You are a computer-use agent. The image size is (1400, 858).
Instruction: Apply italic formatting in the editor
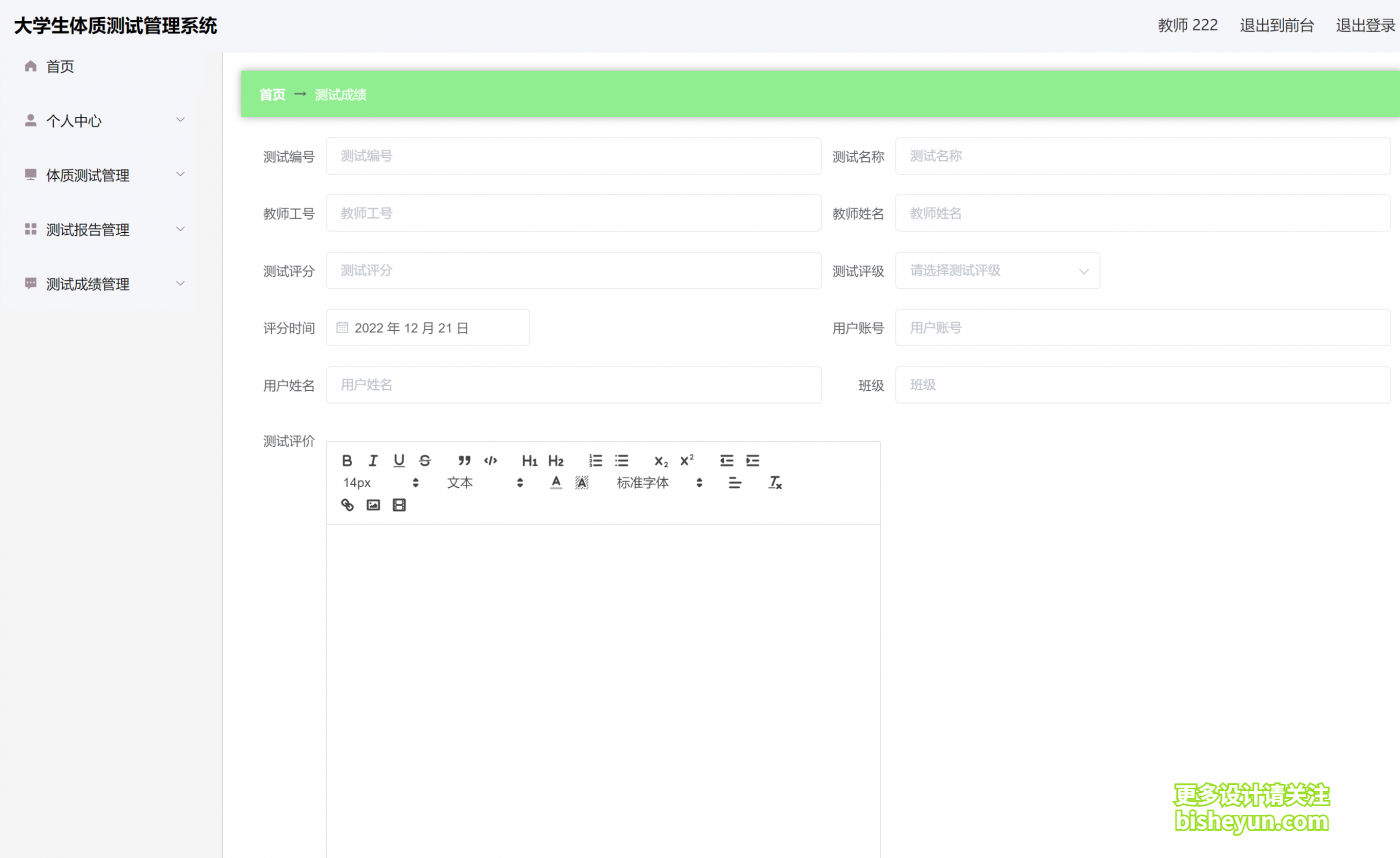point(373,461)
